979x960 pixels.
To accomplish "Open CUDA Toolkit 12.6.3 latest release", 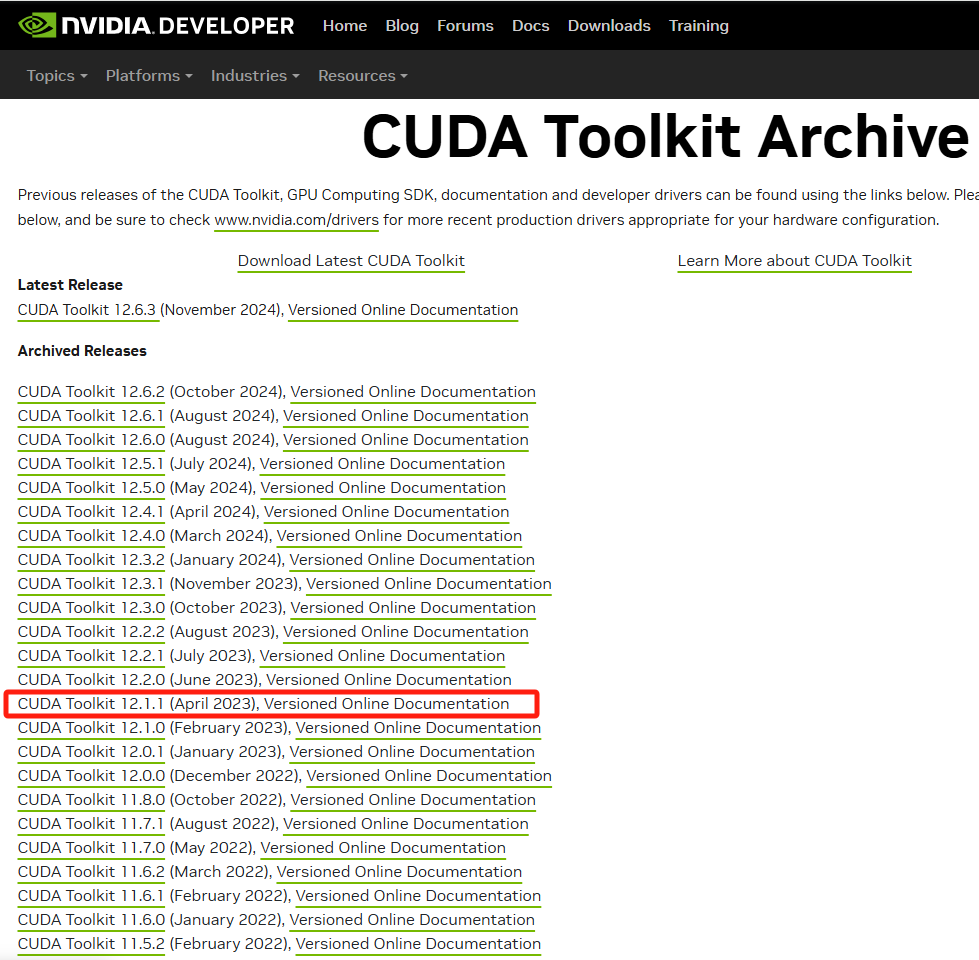I will [87, 310].
